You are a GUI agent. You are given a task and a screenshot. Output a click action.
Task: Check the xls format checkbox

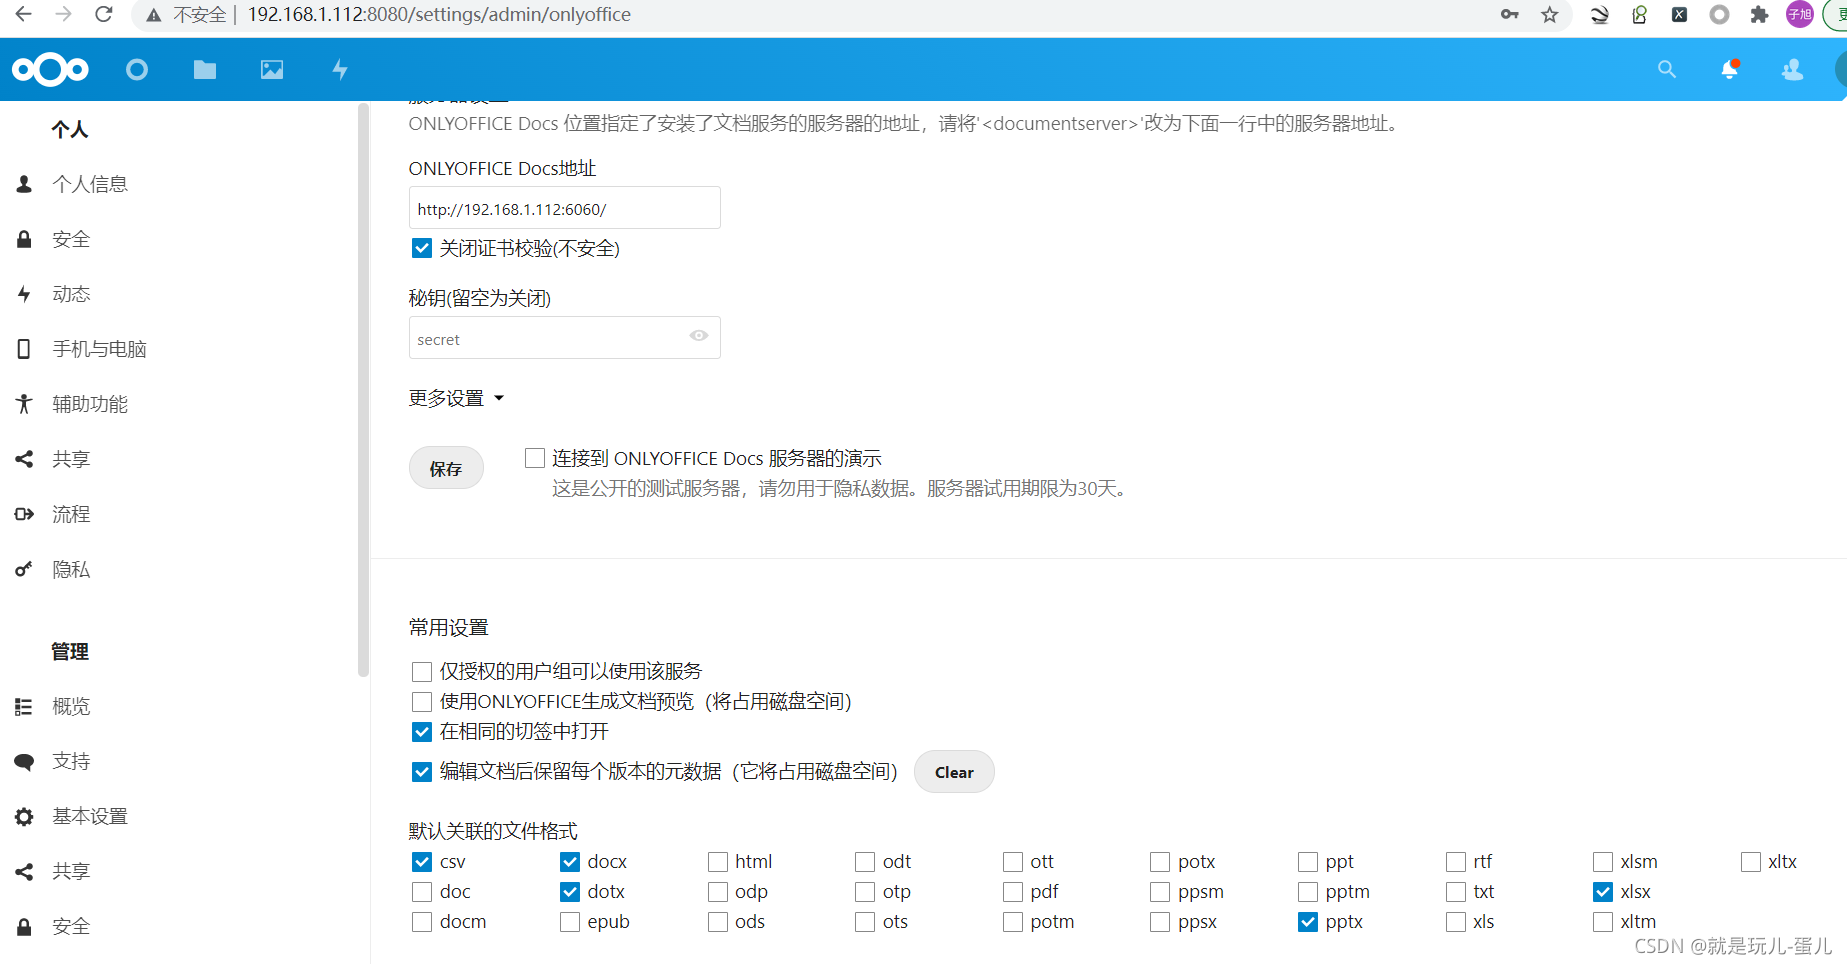1456,921
